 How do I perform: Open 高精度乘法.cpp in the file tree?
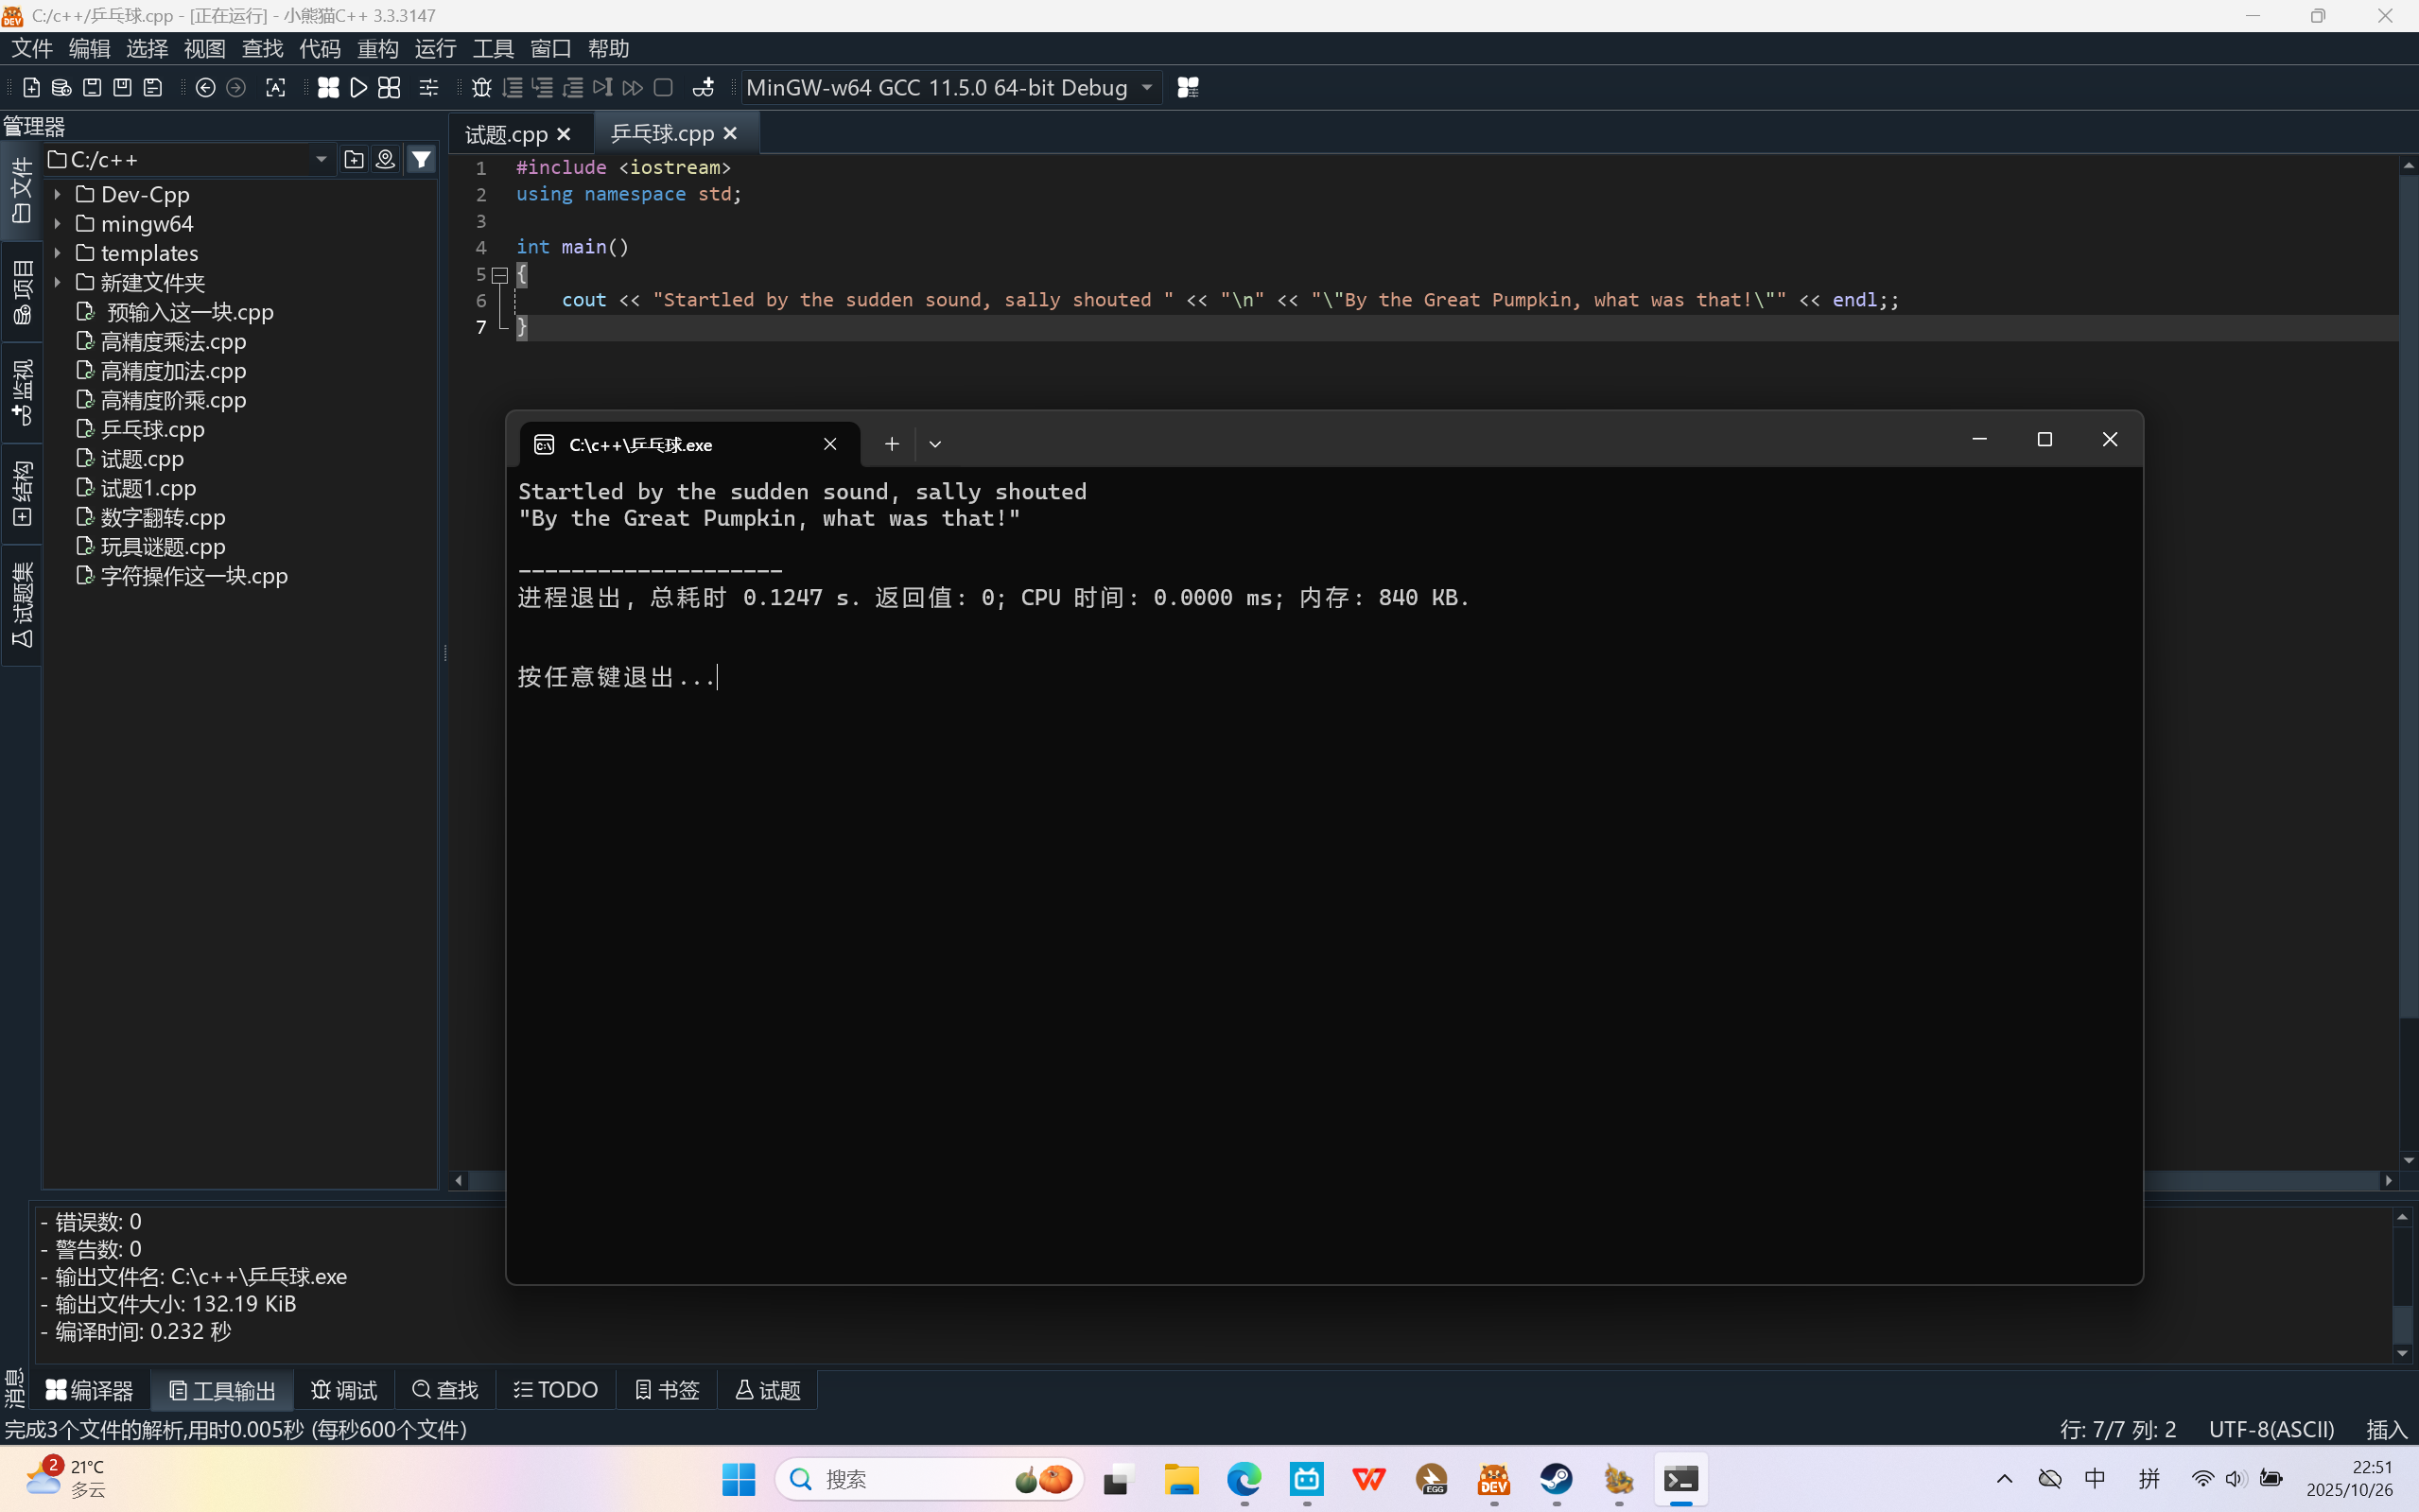click(x=173, y=341)
